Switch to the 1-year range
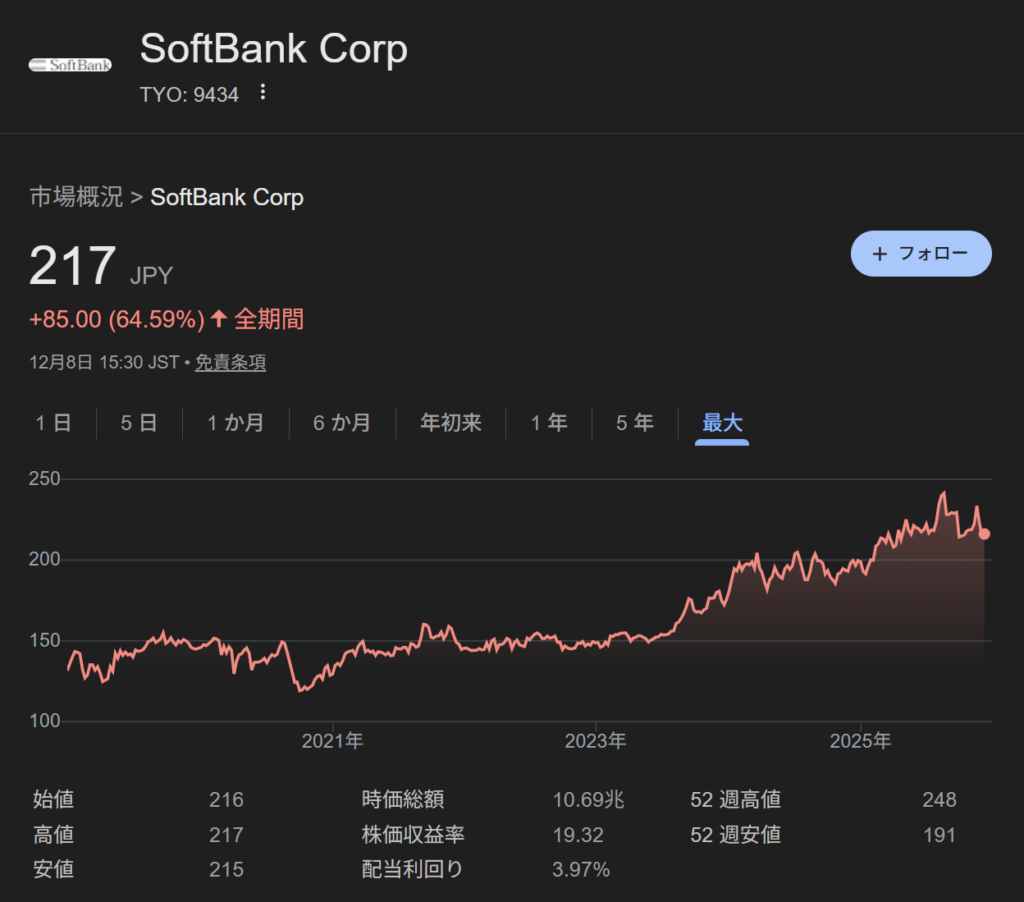1024x902 pixels. 548,423
